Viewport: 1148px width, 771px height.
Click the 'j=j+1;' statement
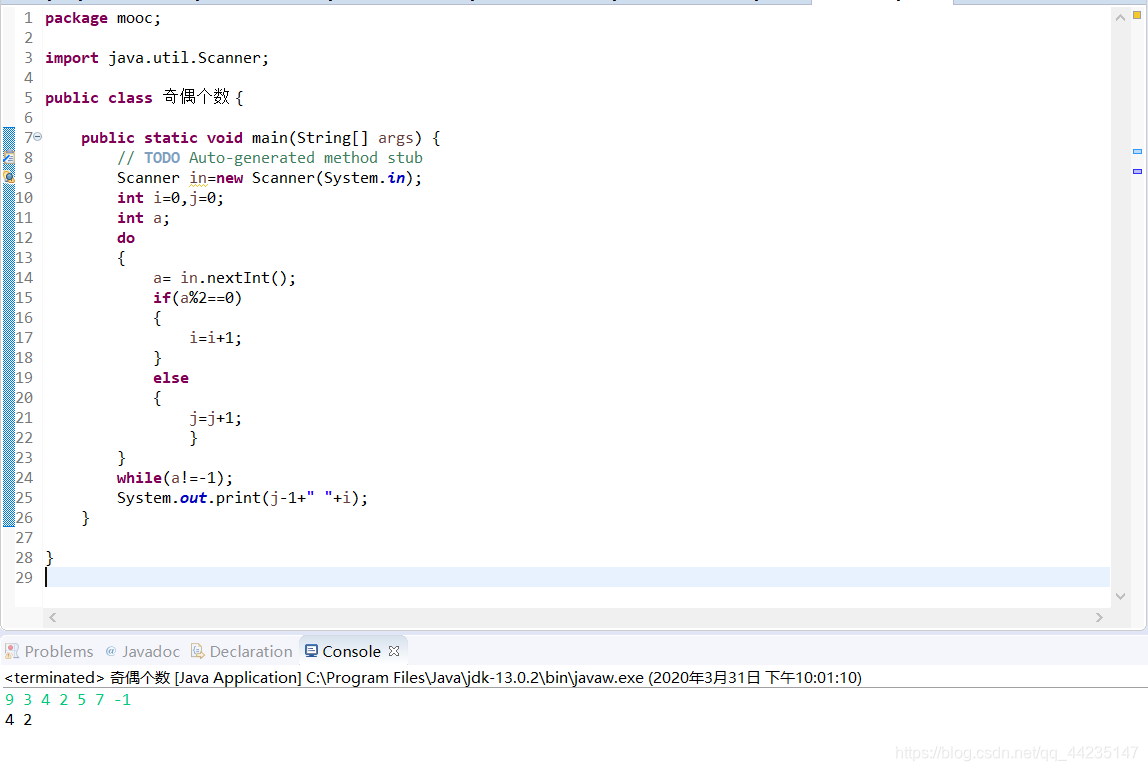pyautogui.click(x=215, y=417)
